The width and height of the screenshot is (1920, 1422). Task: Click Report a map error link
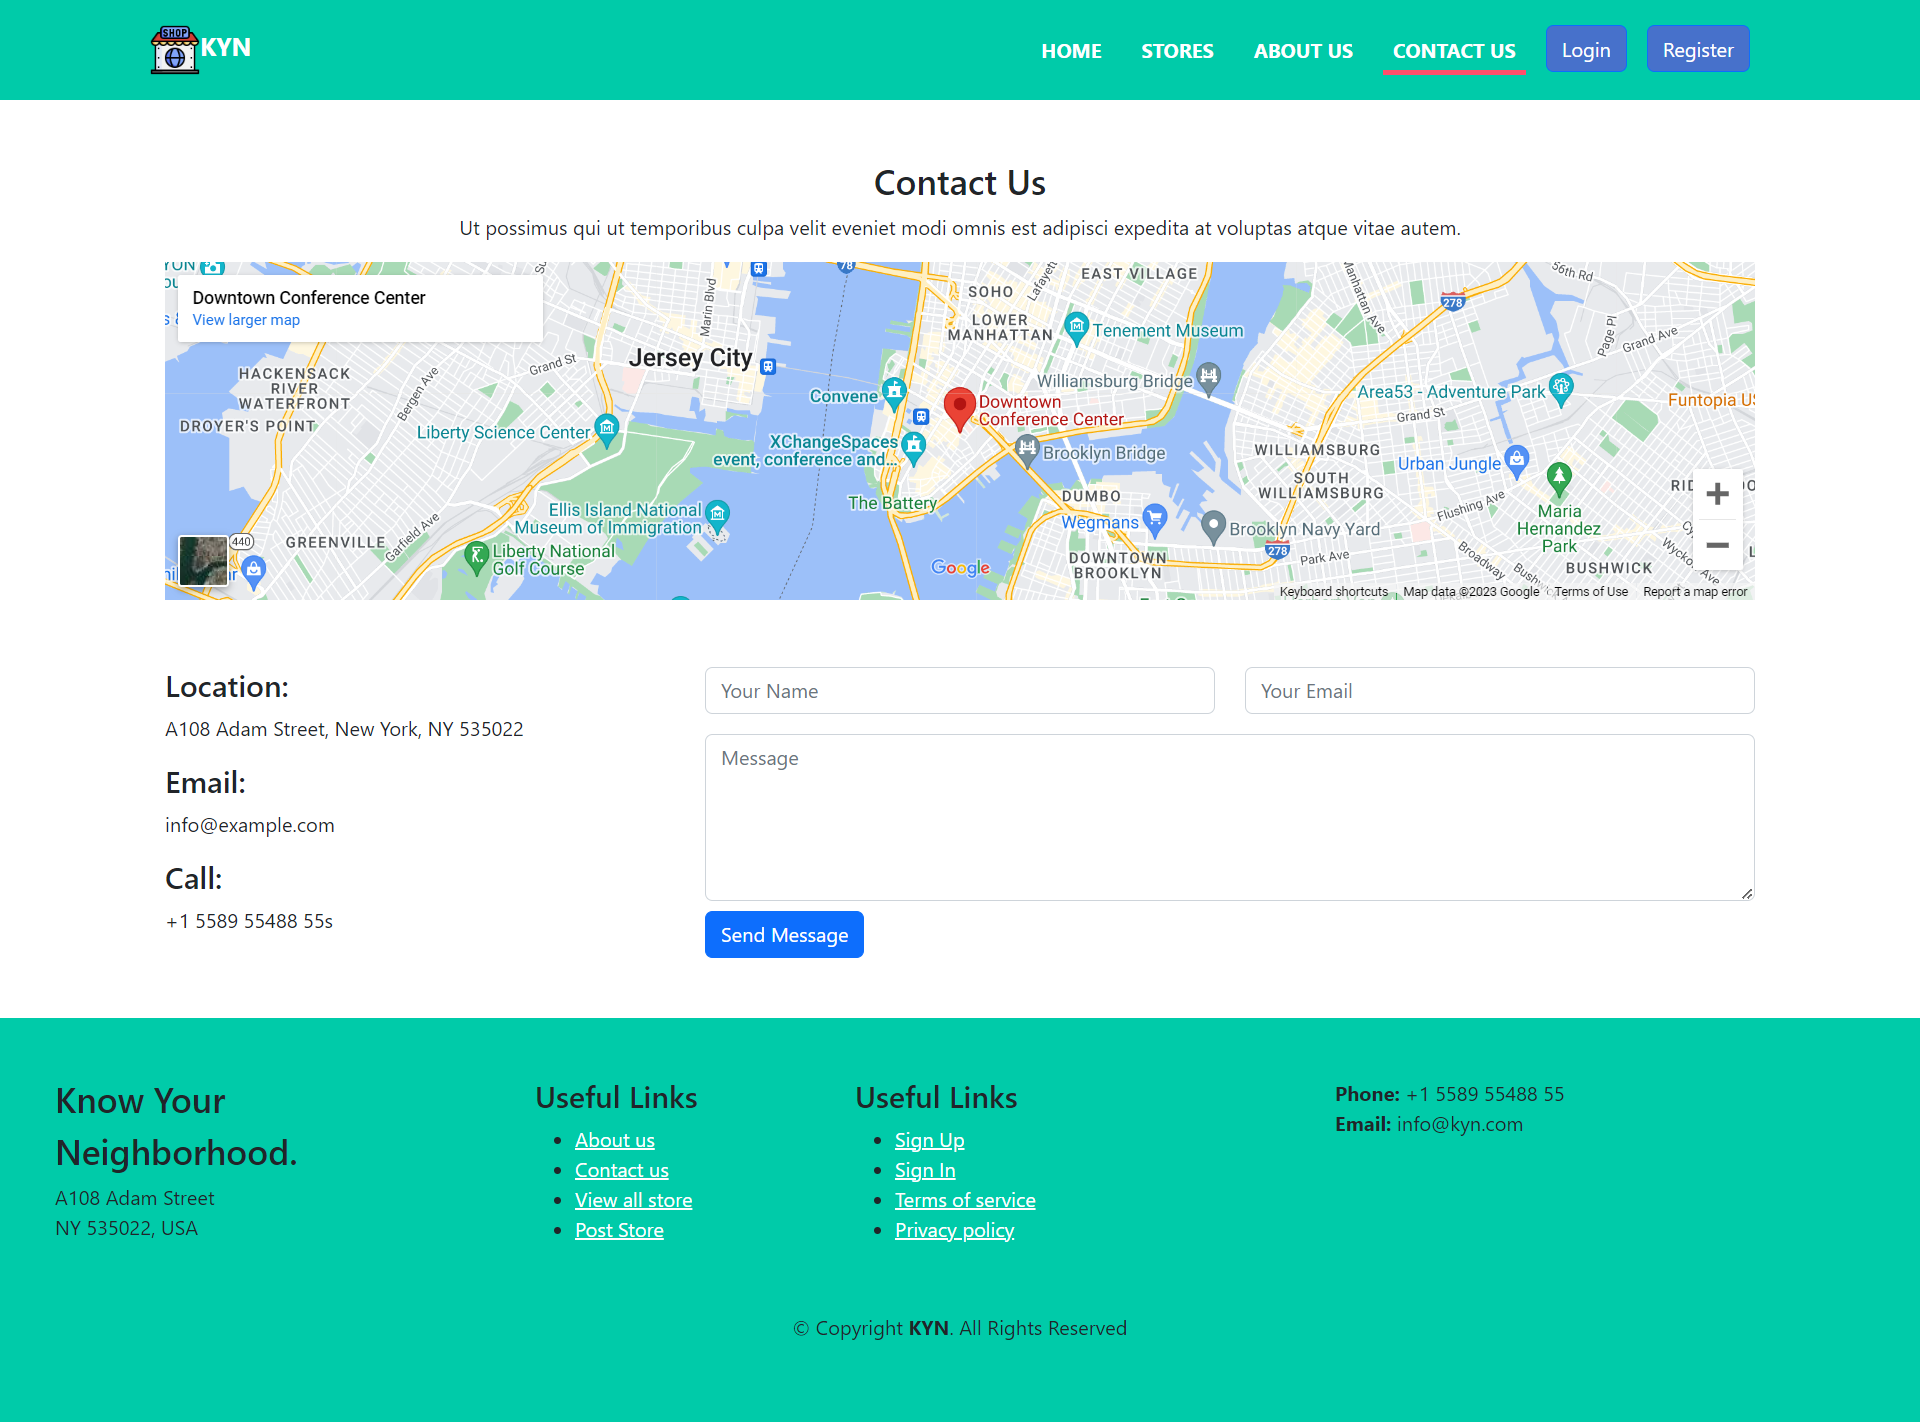coord(1695,592)
